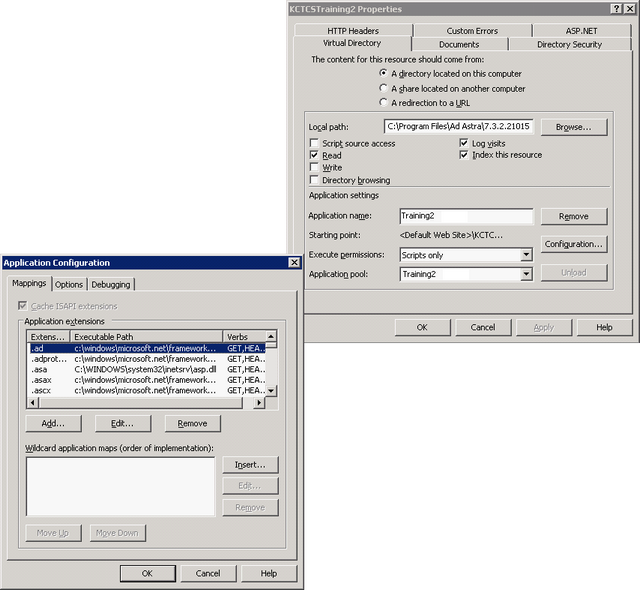
Task: Click the Browse... button for local path
Action: point(573,127)
